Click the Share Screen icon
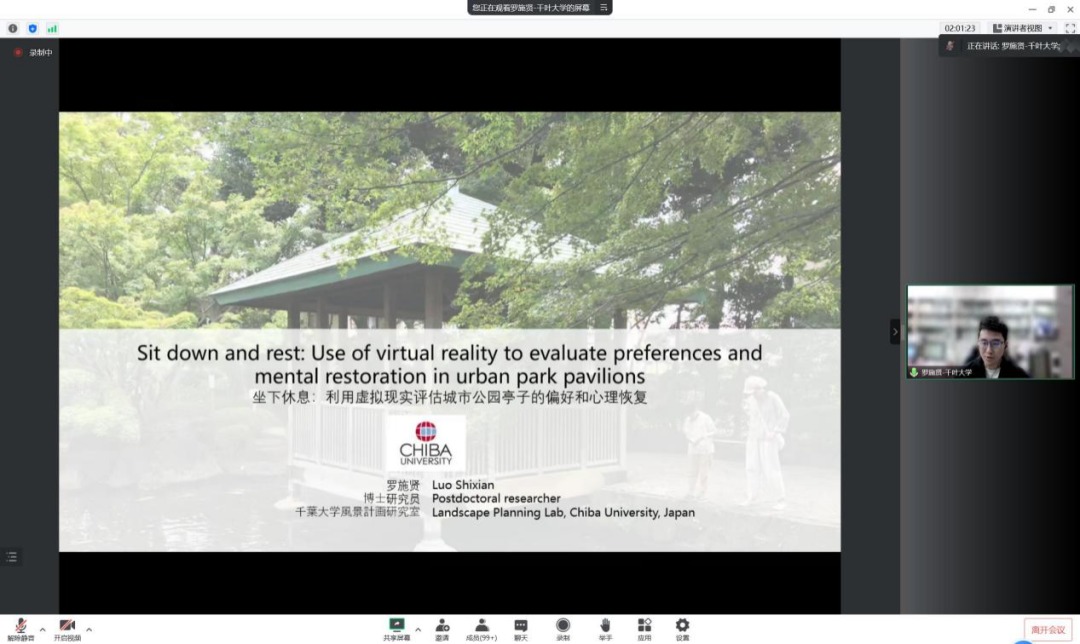 pyautogui.click(x=397, y=627)
